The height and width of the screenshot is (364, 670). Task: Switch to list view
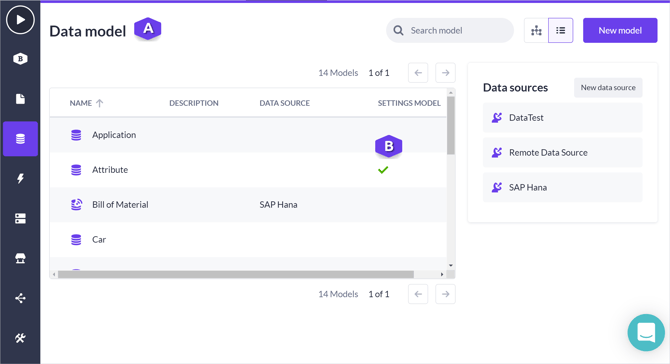tap(561, 30)
